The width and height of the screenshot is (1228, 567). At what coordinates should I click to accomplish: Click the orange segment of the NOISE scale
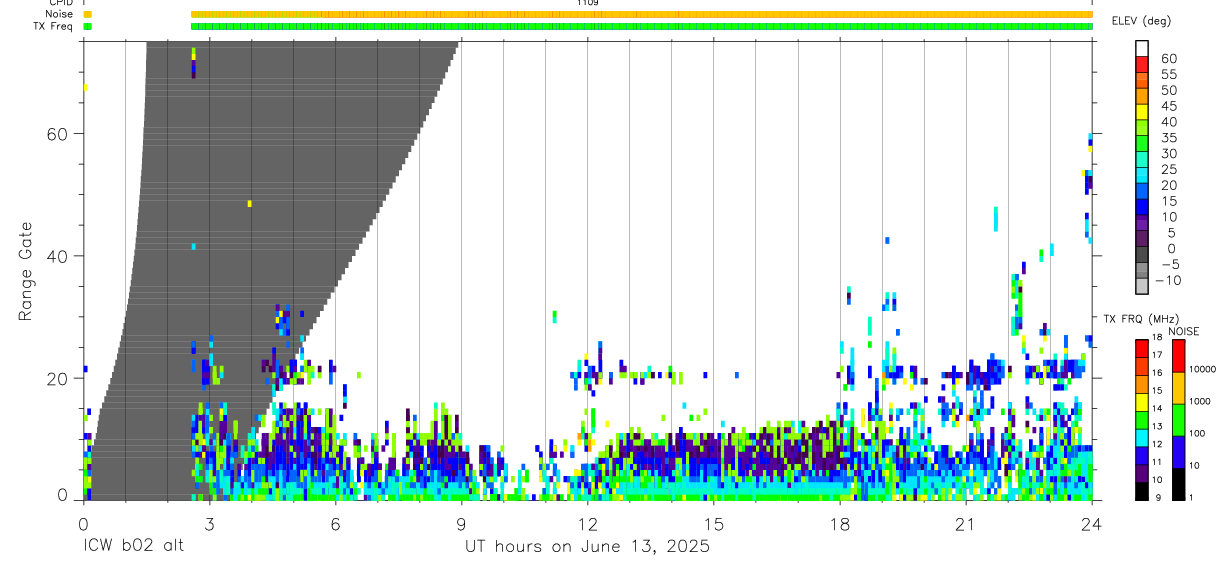pos(1179,387)
